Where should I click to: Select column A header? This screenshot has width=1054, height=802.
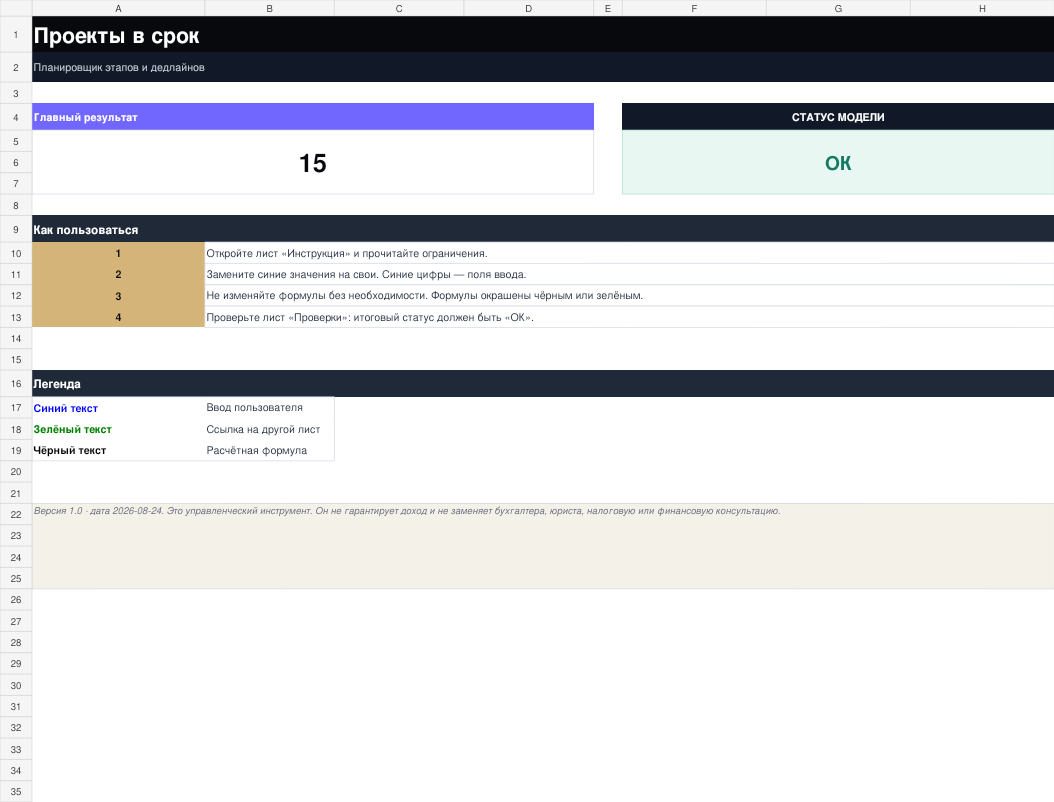(x=118, y=8)
